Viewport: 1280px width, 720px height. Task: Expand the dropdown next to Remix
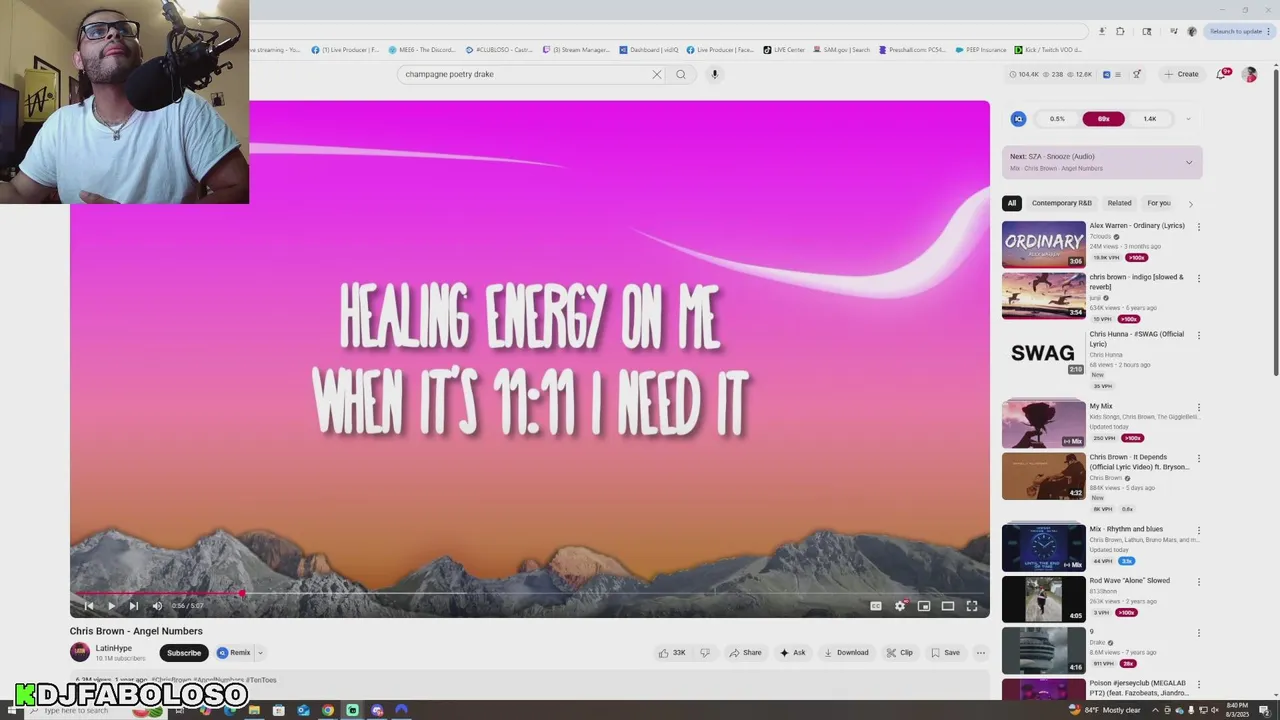point(260,653)
